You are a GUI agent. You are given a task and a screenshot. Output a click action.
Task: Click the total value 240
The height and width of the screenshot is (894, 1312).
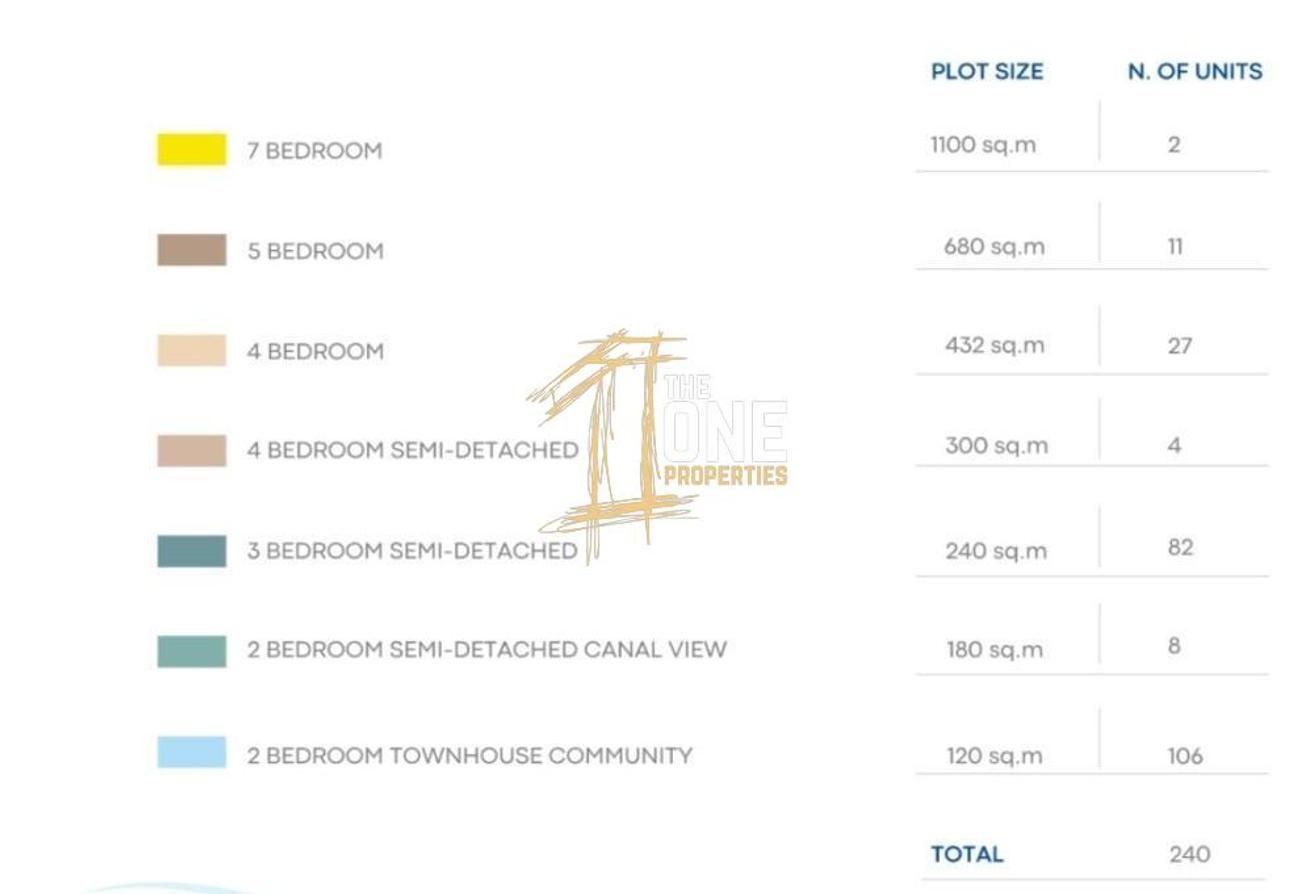pyautogui.click(x=1189, y=855)
